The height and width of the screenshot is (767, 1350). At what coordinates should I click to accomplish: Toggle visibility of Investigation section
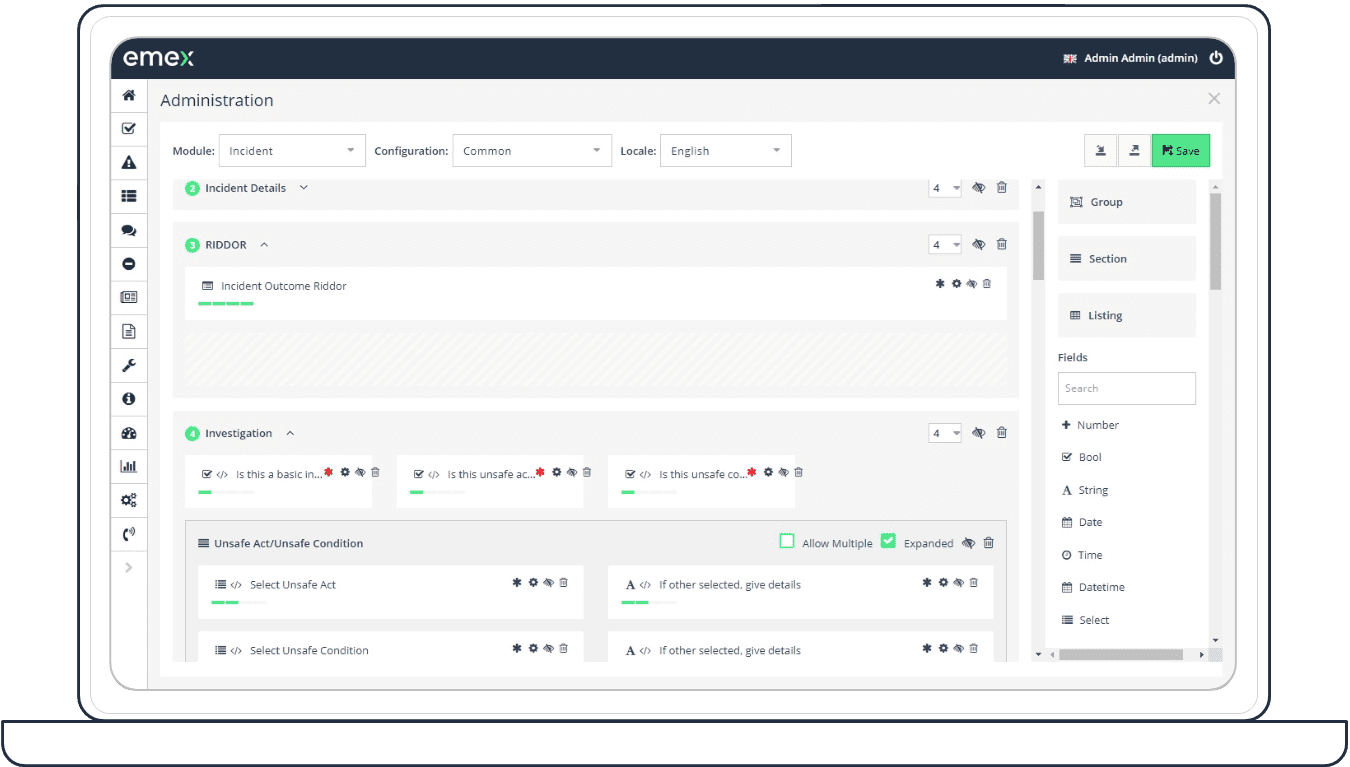pyautogui.click(x=979, y=433)
